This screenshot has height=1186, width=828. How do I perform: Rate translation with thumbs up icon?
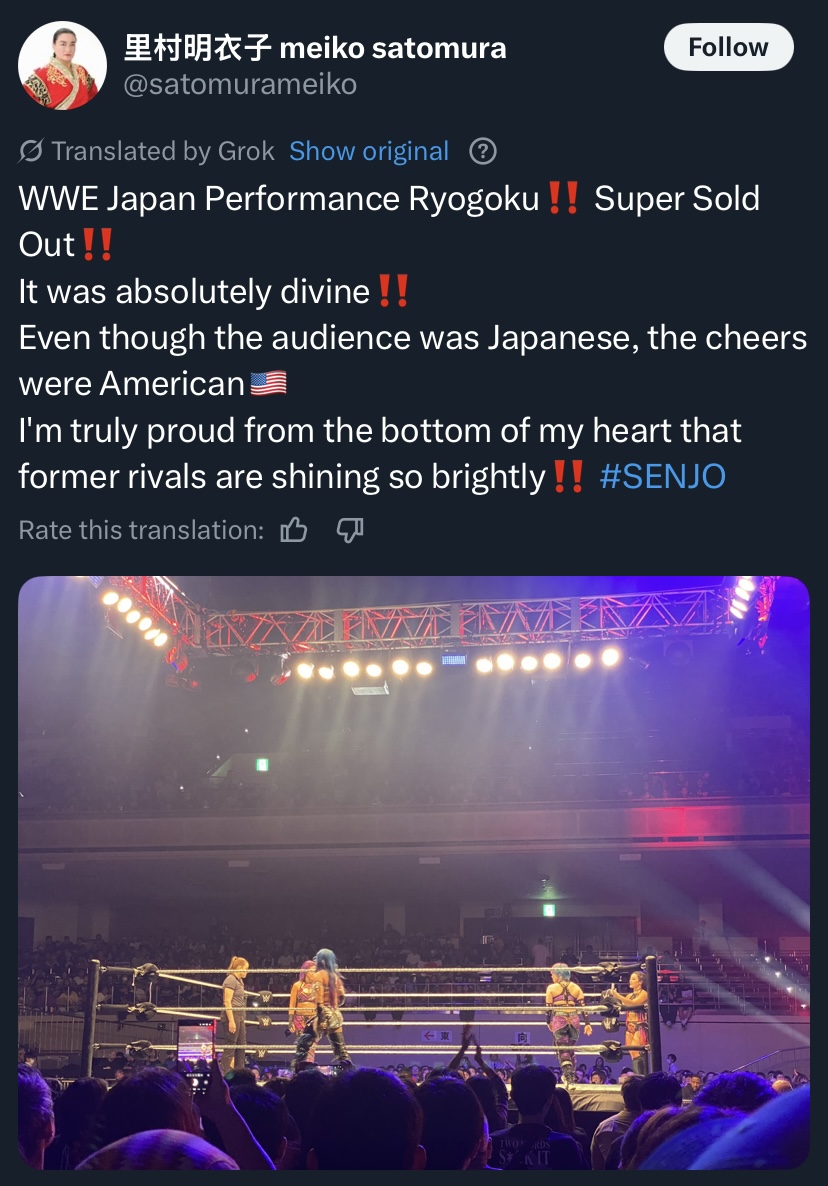click(294, 530)
